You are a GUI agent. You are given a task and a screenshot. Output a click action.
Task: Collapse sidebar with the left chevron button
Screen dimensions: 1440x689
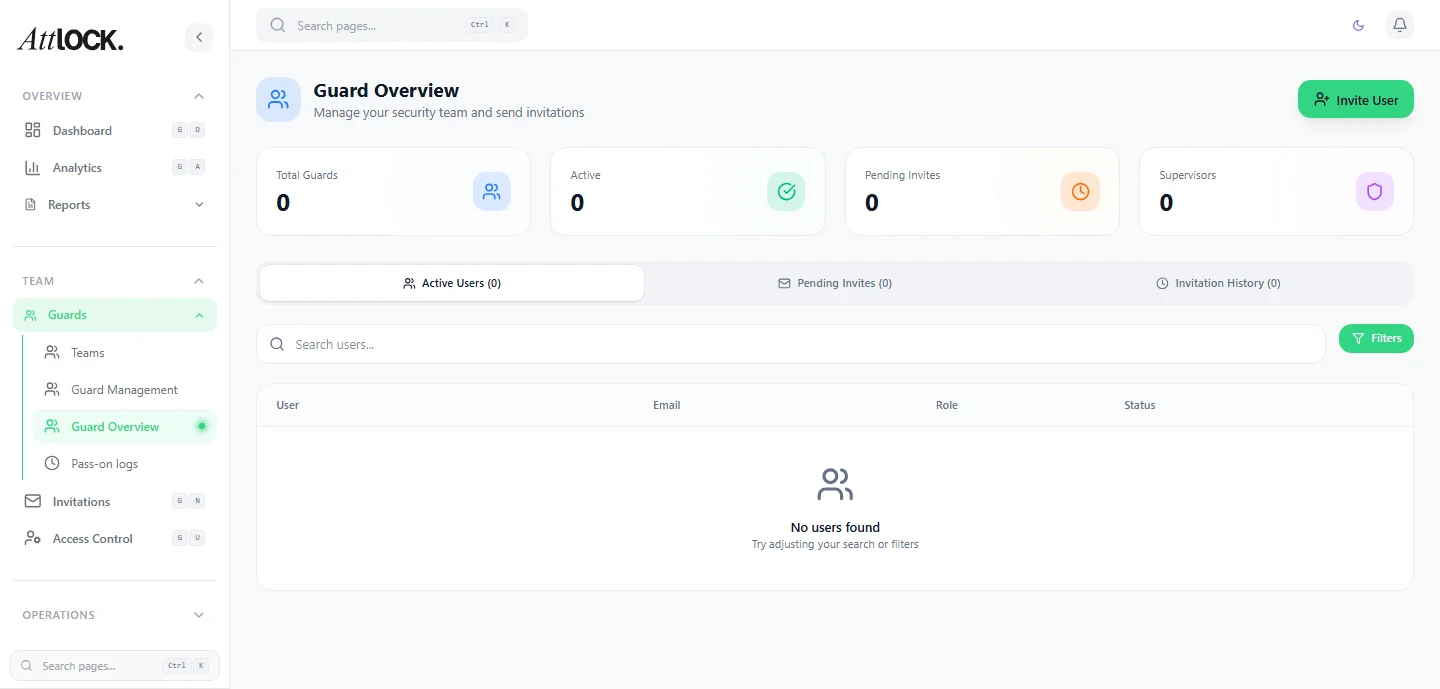point(198,37)
